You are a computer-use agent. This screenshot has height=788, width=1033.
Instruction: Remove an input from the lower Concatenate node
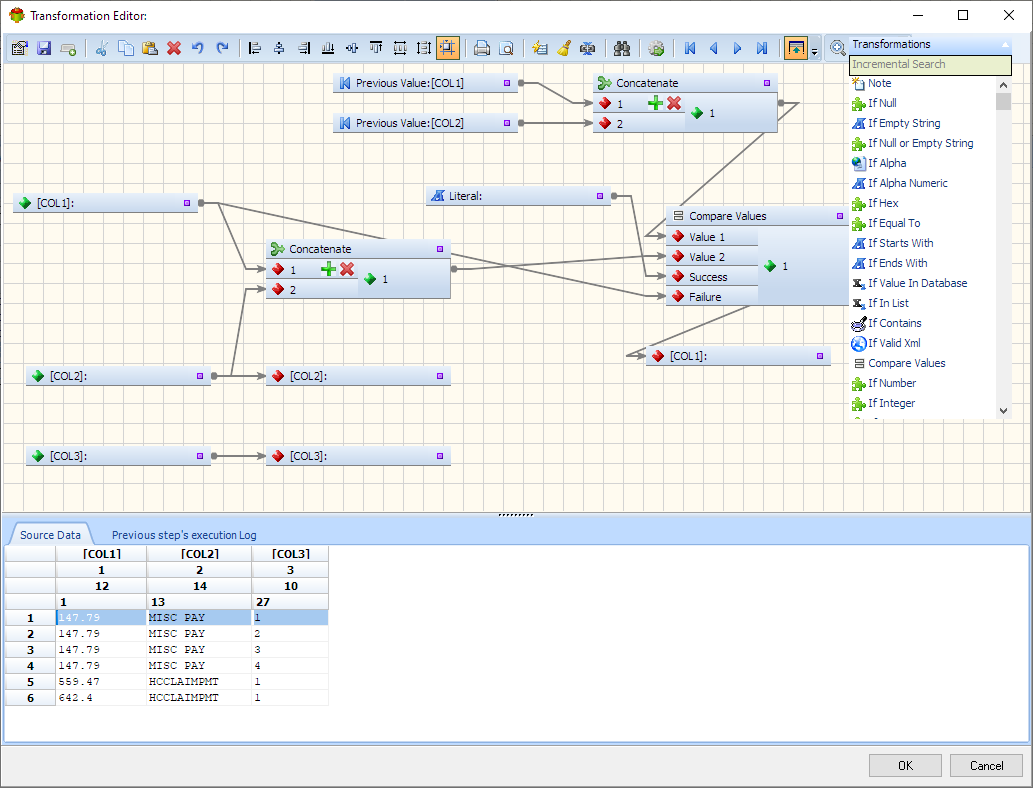pos(347,269)
